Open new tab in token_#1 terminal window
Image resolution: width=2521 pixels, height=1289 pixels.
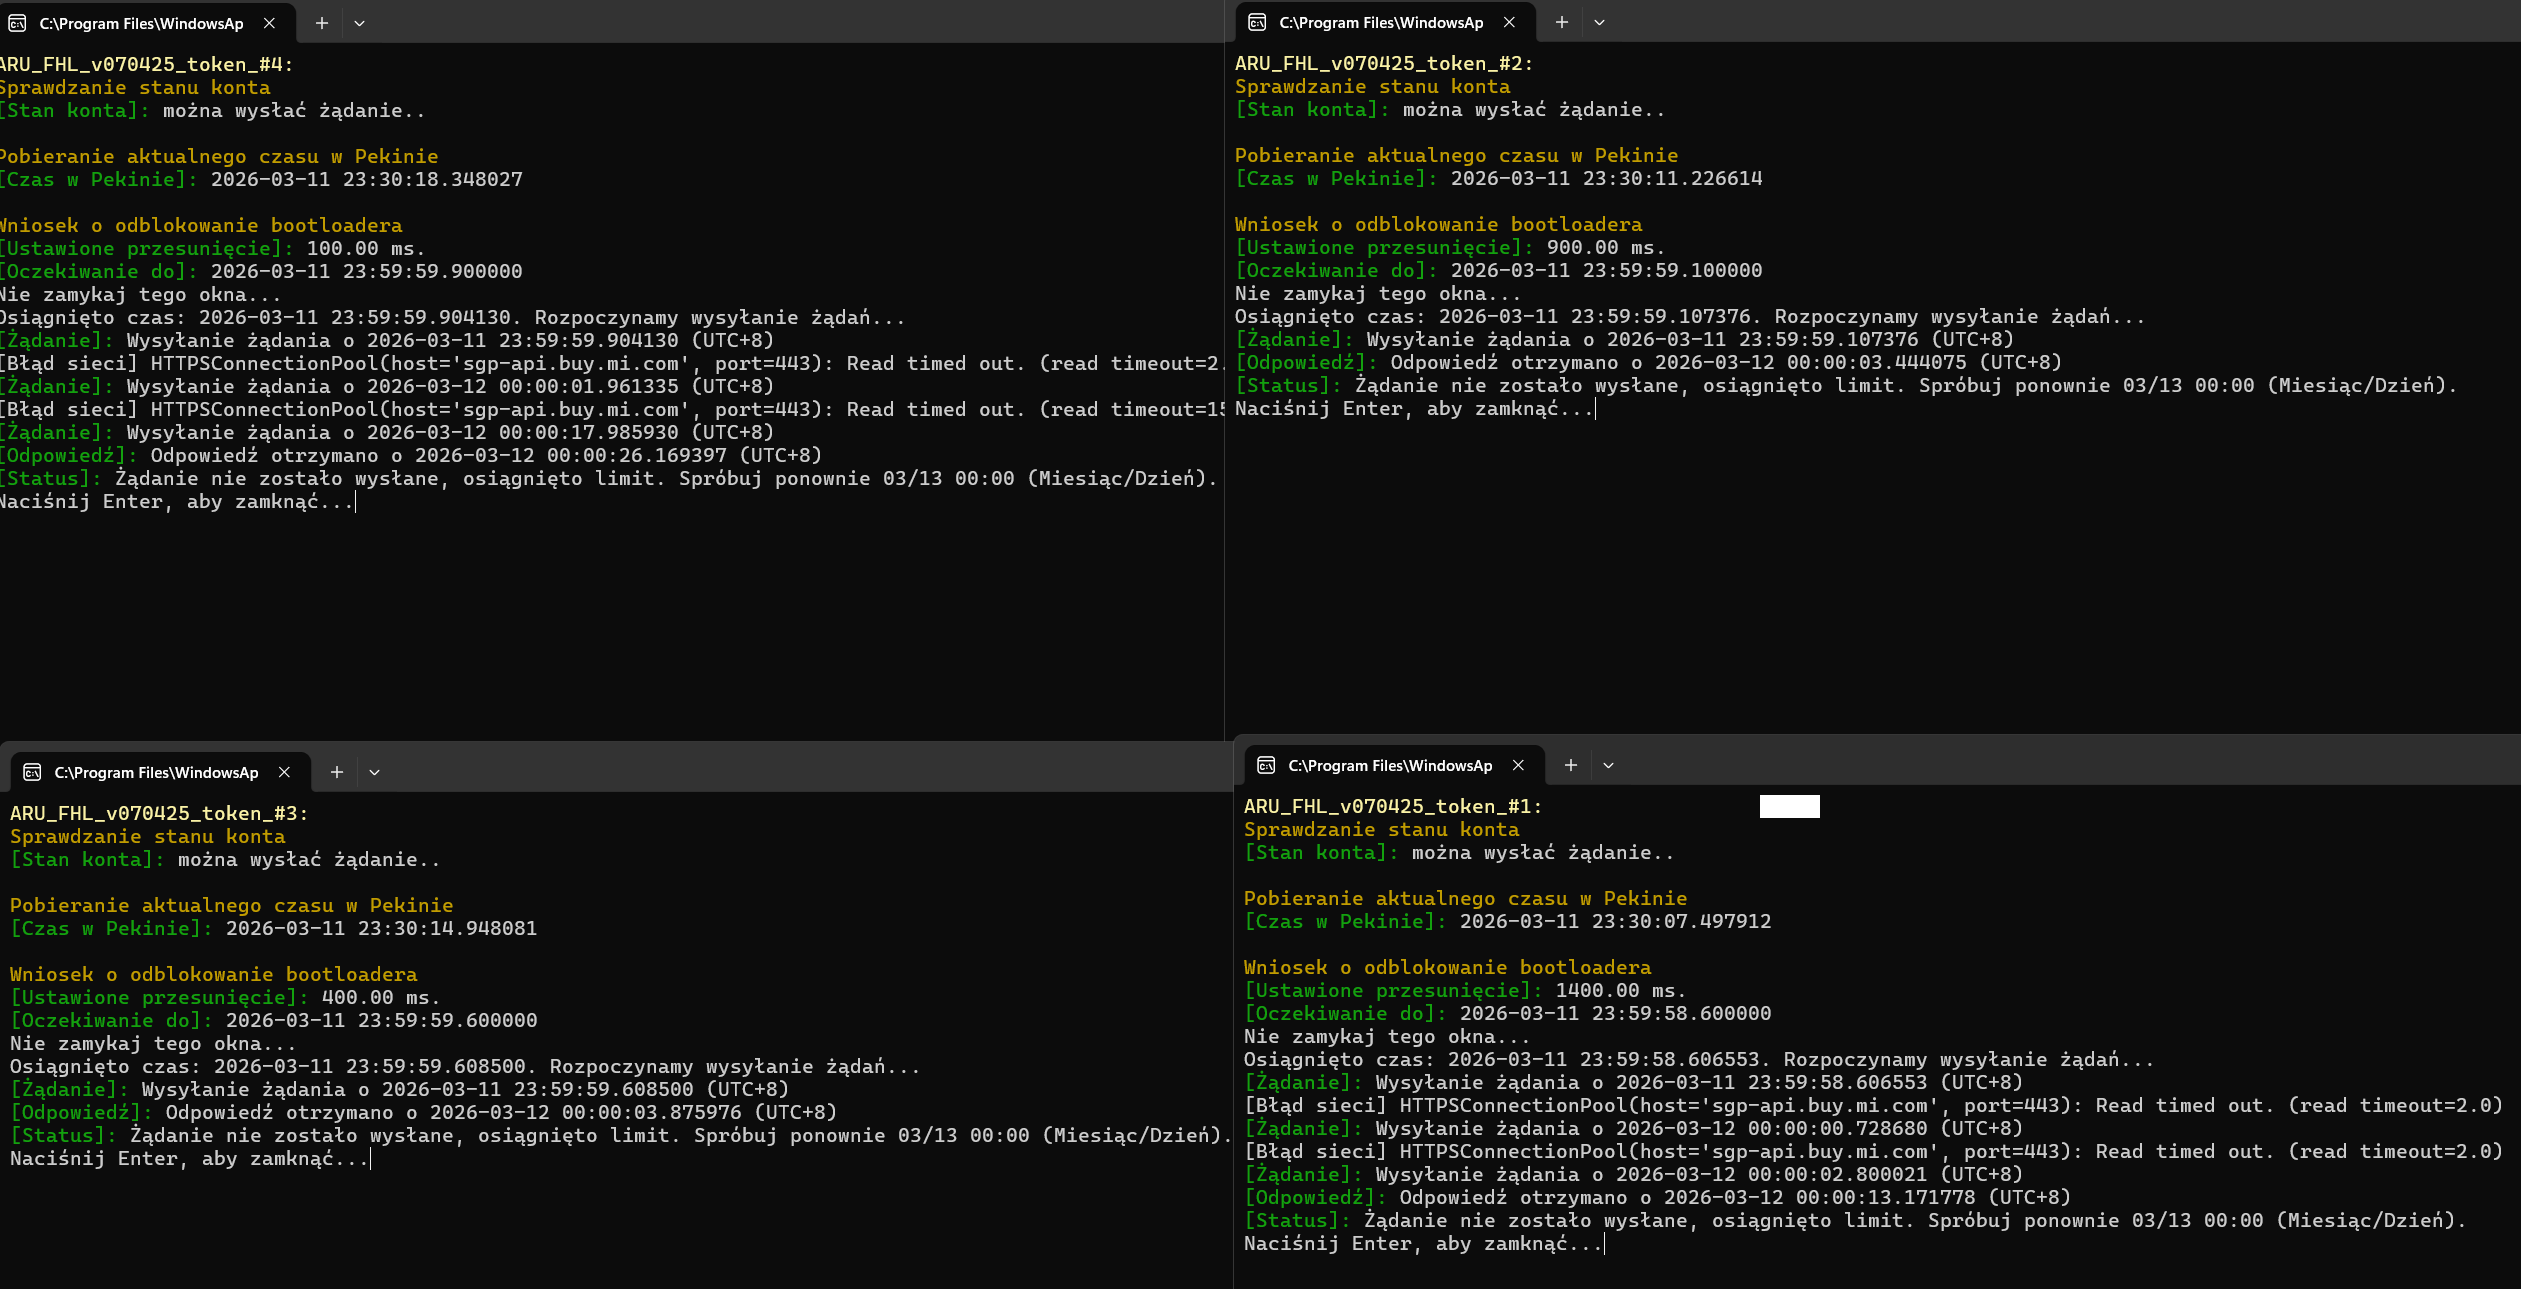pos(1570,765)
